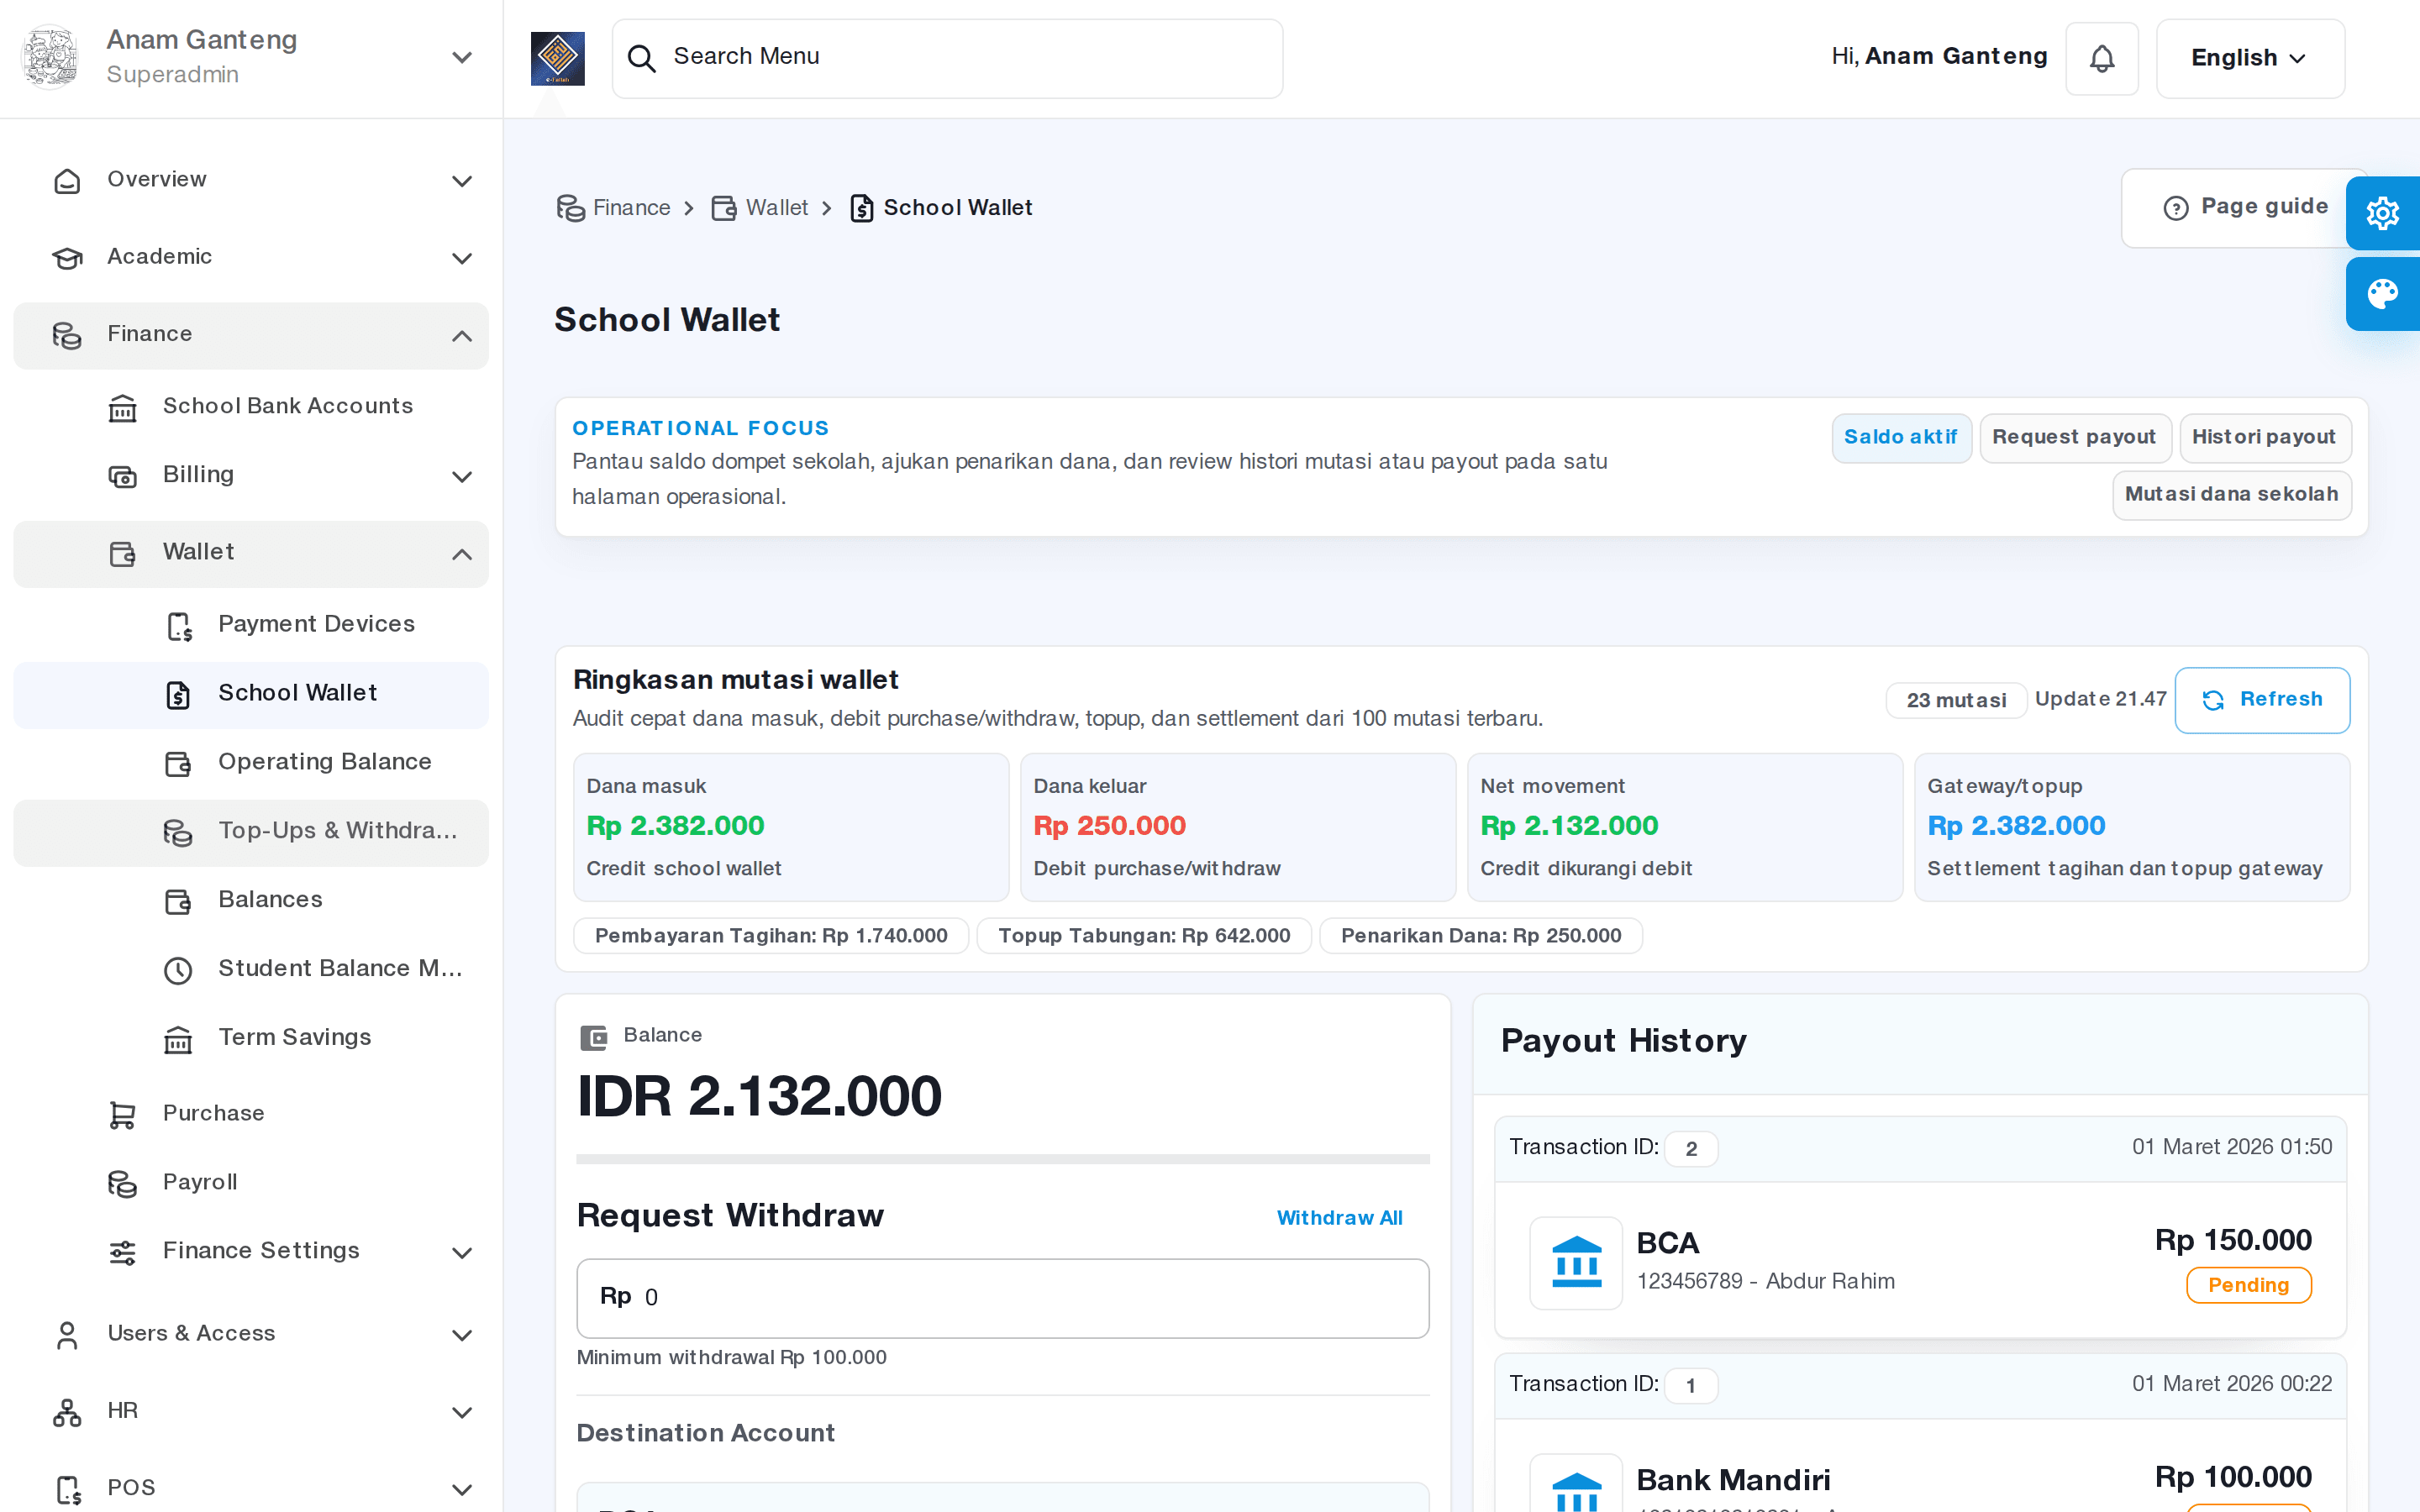
Task: Expand the Finance Settings submenu
Action: click(461, 1252)
